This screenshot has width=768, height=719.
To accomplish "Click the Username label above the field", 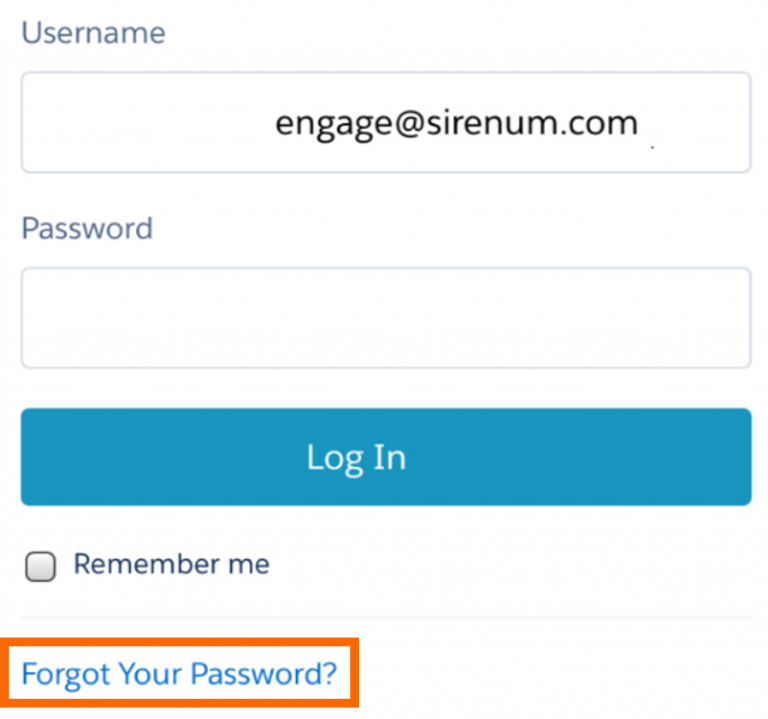I will click(x=93, y=33).
